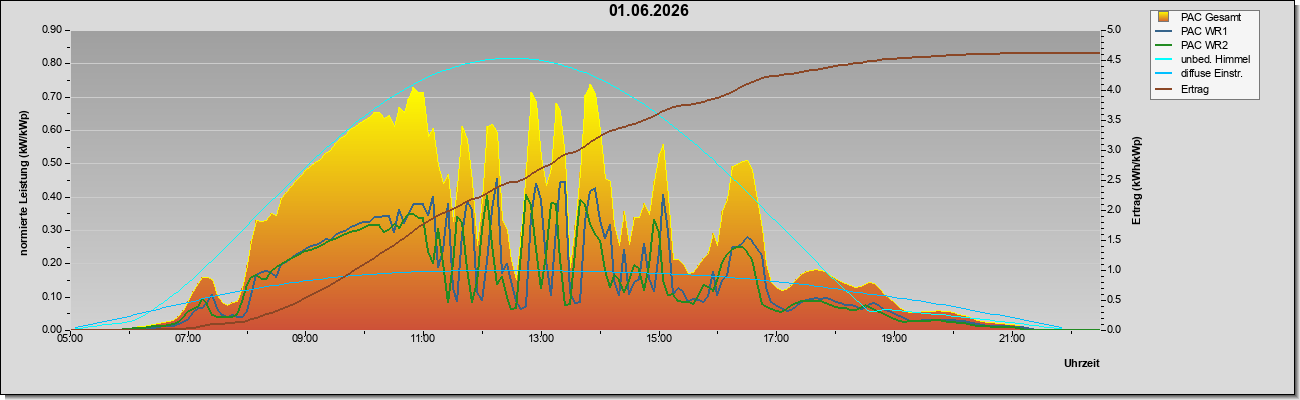Click the 05:00 time axis label
The image size is (1300, 400).
click(70, 339)
